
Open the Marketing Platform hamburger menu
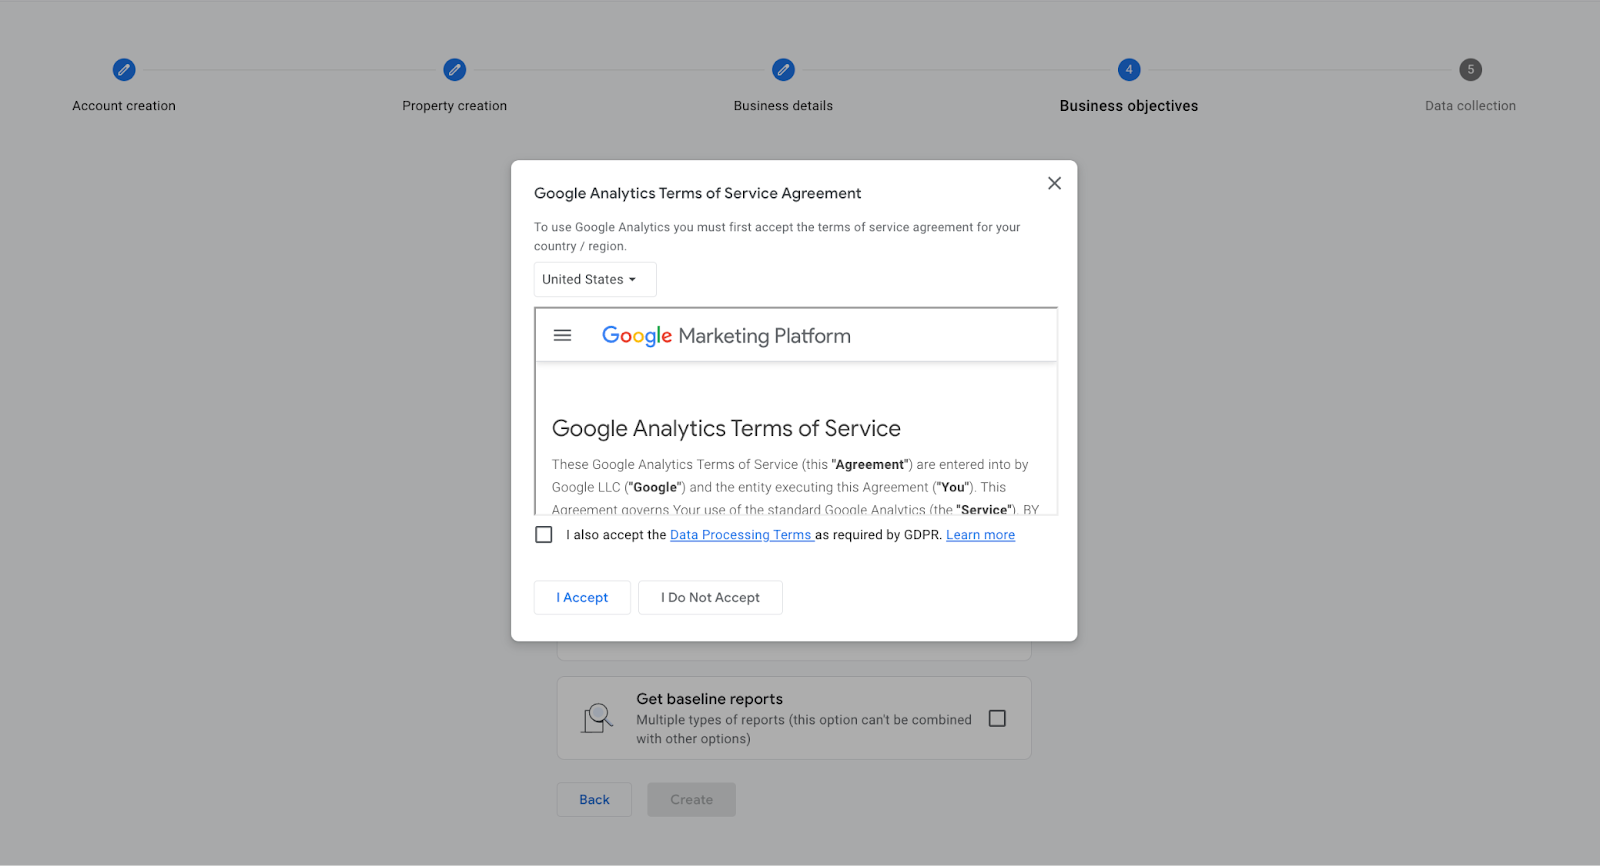click(563, 336)
